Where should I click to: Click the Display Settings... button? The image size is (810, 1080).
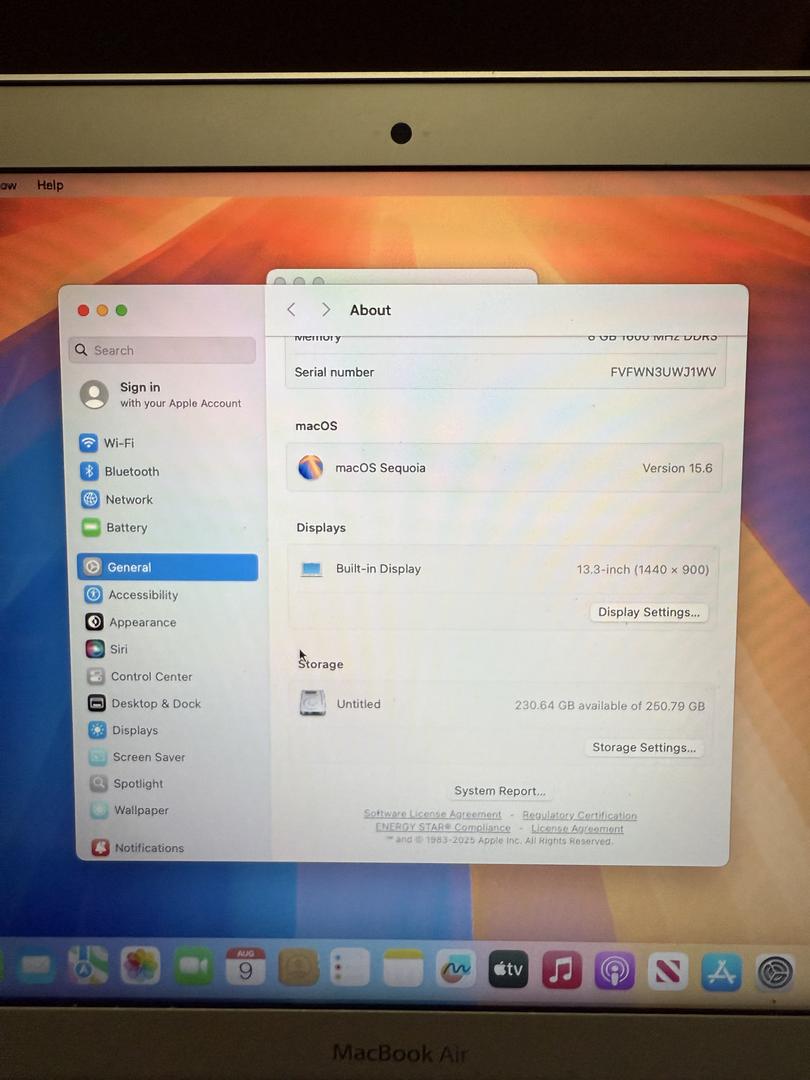pos(649,612)
